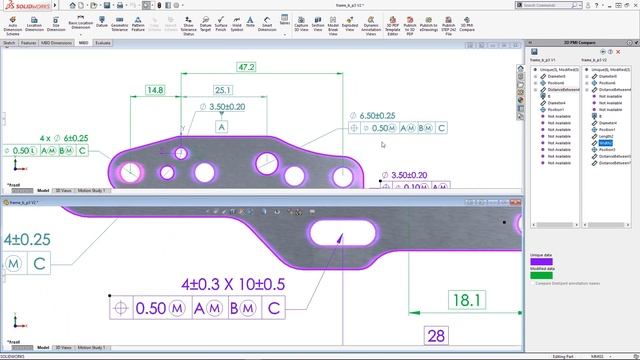Close the 3D PMI Compare panel with red X
Image resolution: width=640 pixels, height=360 pixels.
pos(618,52)
